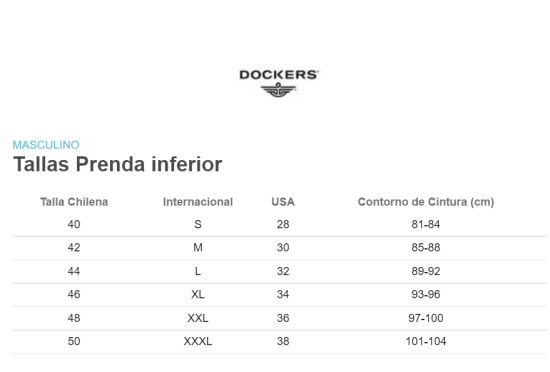Select the Talla Chilena column header
This screenshot has width=550, height=372.
tap(74, 202)
